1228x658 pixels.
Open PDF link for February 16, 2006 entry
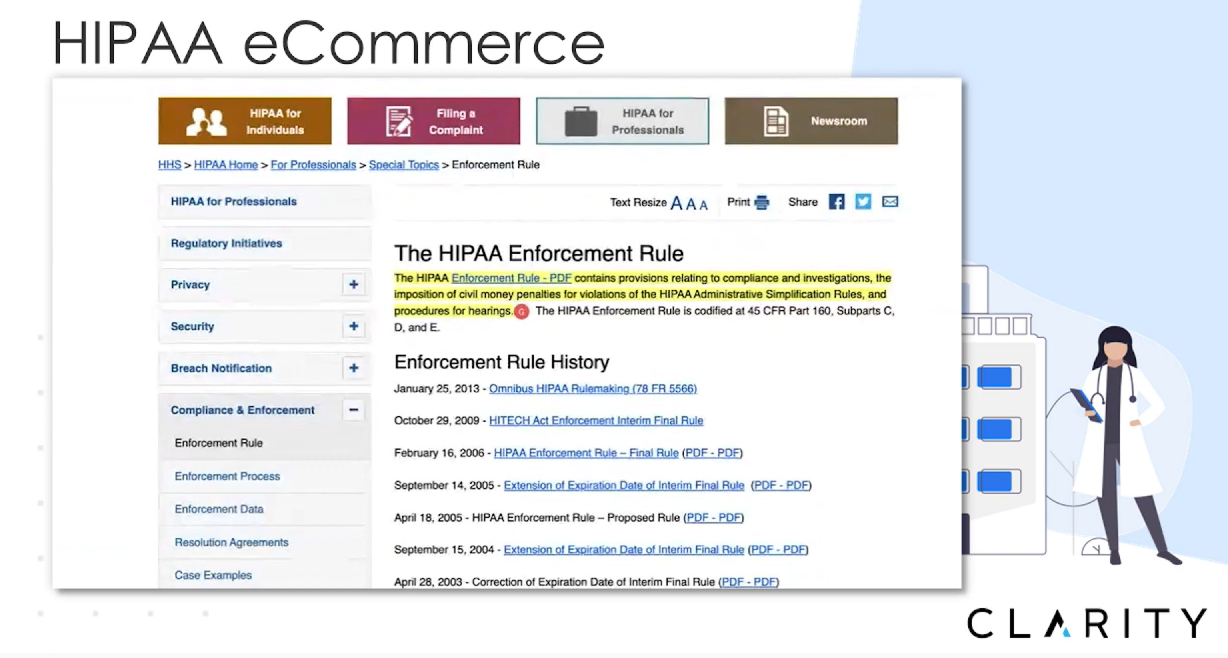coord(713,453)
